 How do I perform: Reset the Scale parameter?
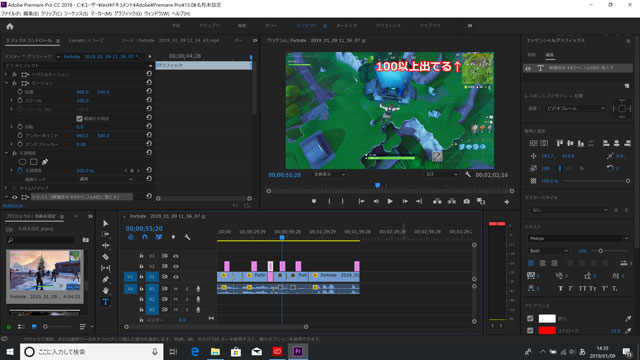click(x=149, y=100)
